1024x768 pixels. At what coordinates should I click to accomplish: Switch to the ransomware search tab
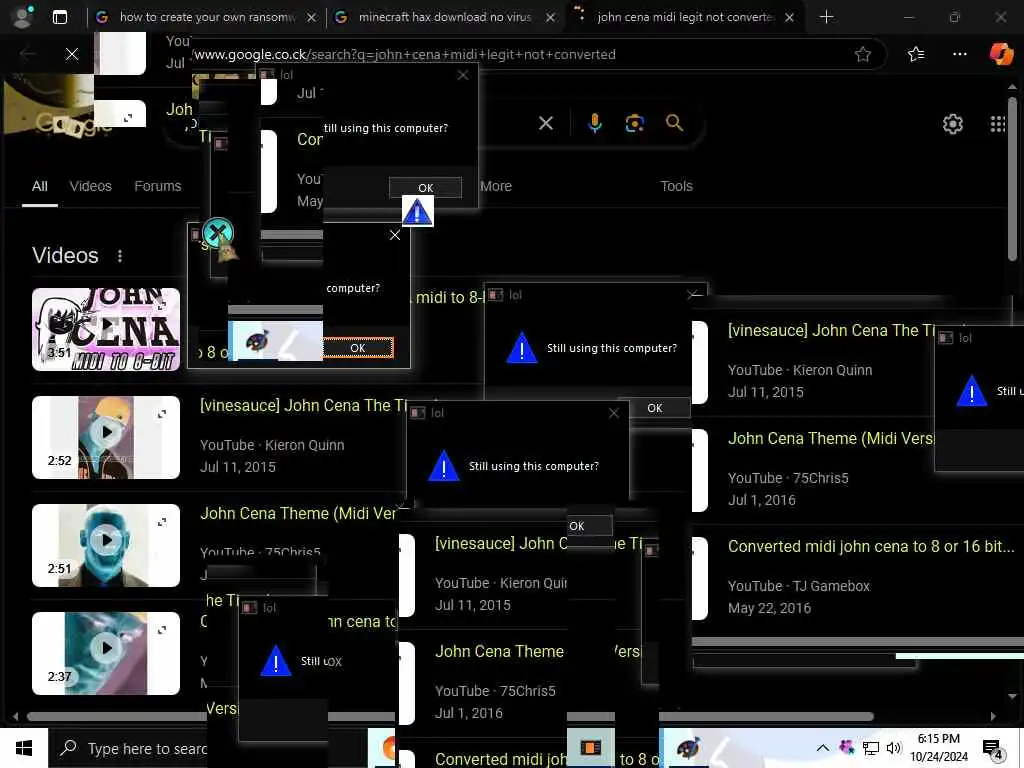pyautogui.click(x=206, y=17)
